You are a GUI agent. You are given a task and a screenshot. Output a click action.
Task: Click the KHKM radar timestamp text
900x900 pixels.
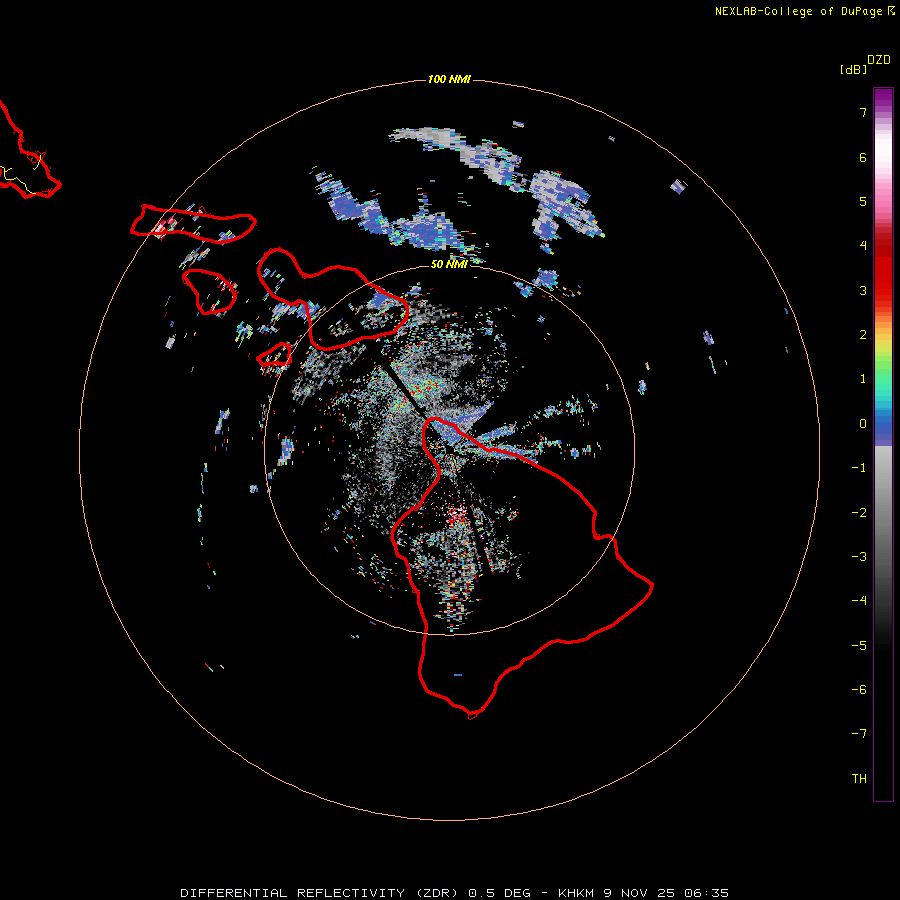[643, 893]
